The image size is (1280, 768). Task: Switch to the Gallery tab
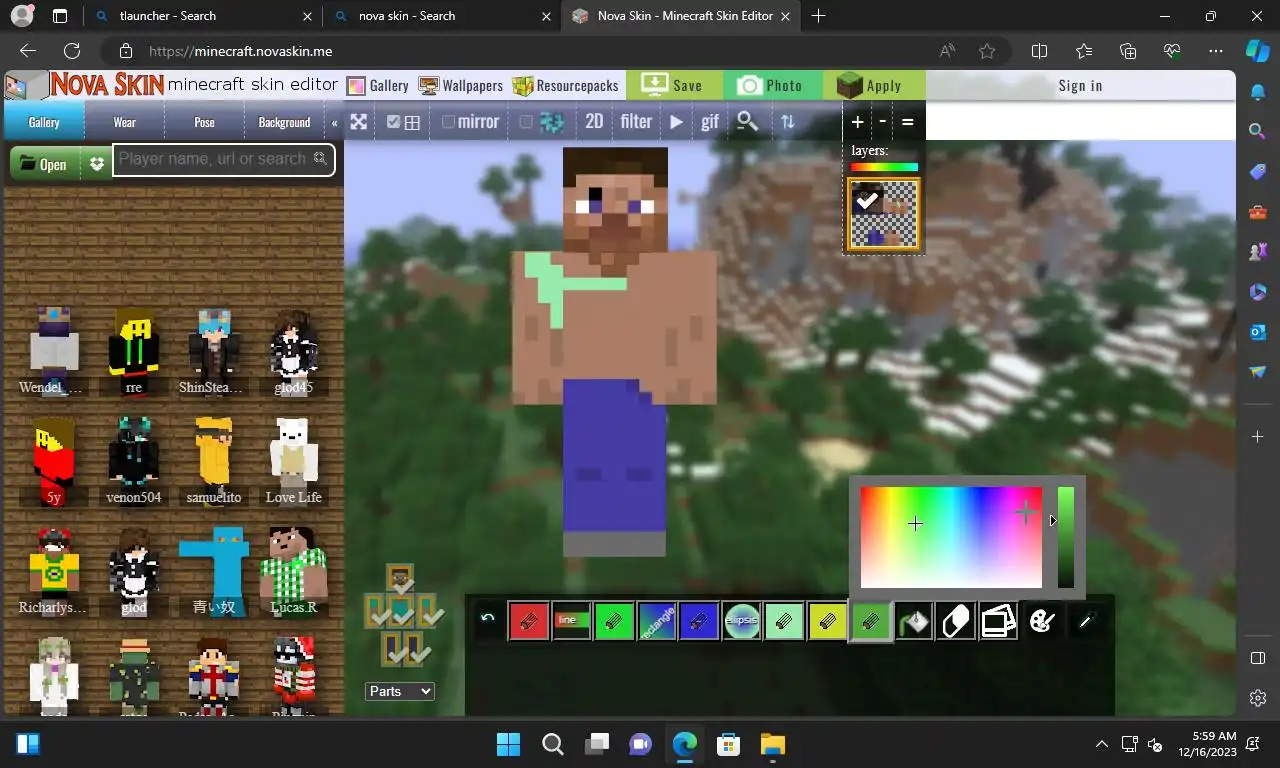[44, 122]
